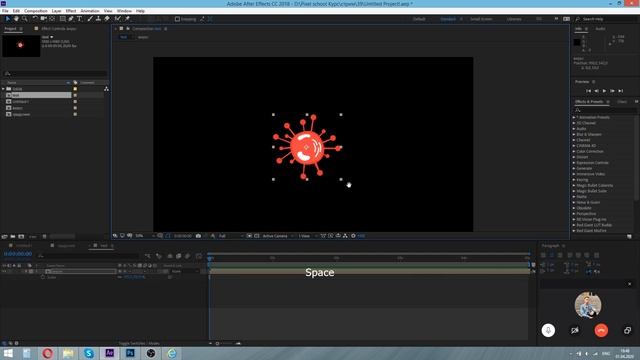Image resolution: width=640 pixels, height=360 pixels.
Task: Select the Hand tool
Action: click(x=16, y=19)
